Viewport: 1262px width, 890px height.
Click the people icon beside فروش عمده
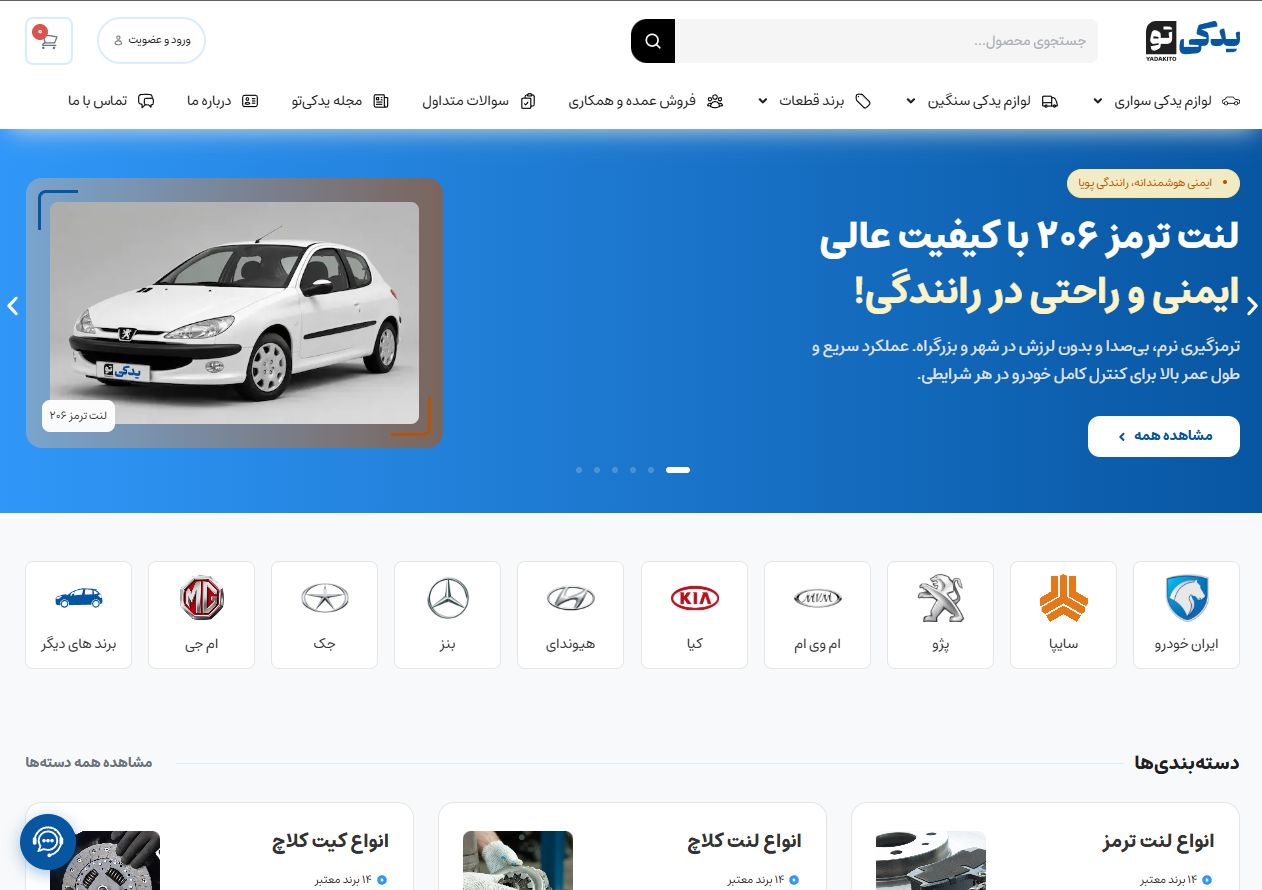click(714, 101)
